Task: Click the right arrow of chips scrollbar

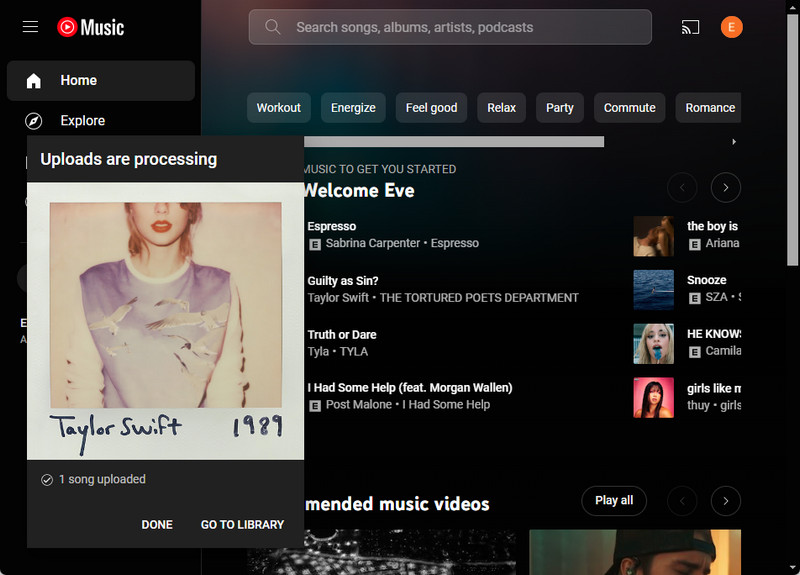Action: pos(734,141)
